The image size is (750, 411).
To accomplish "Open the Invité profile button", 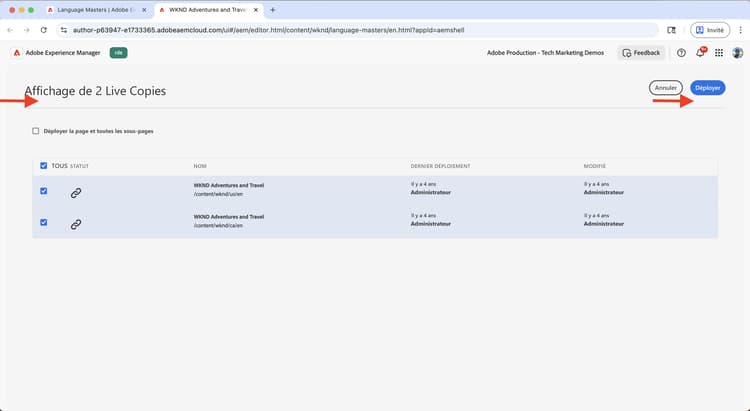I will [x=710, y=30].
